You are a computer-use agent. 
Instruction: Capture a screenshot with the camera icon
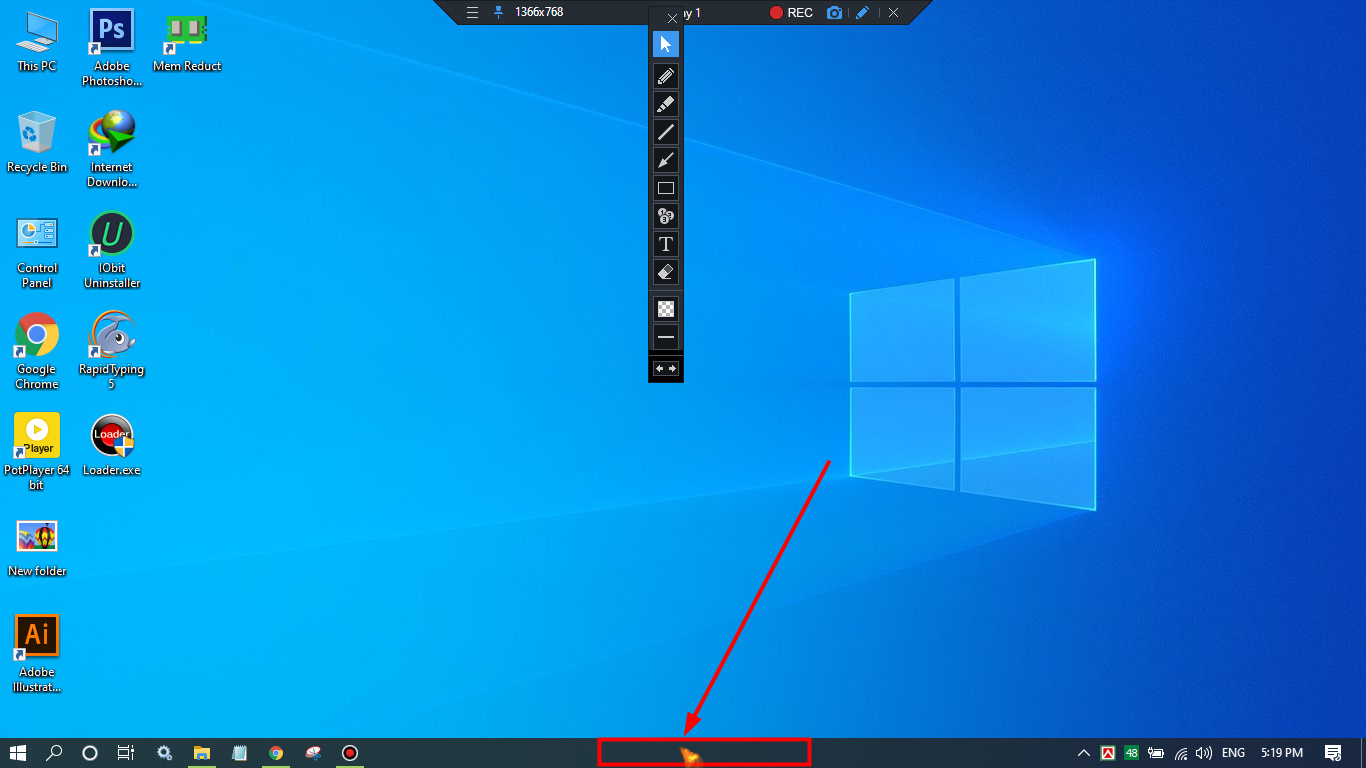point(834,13)
